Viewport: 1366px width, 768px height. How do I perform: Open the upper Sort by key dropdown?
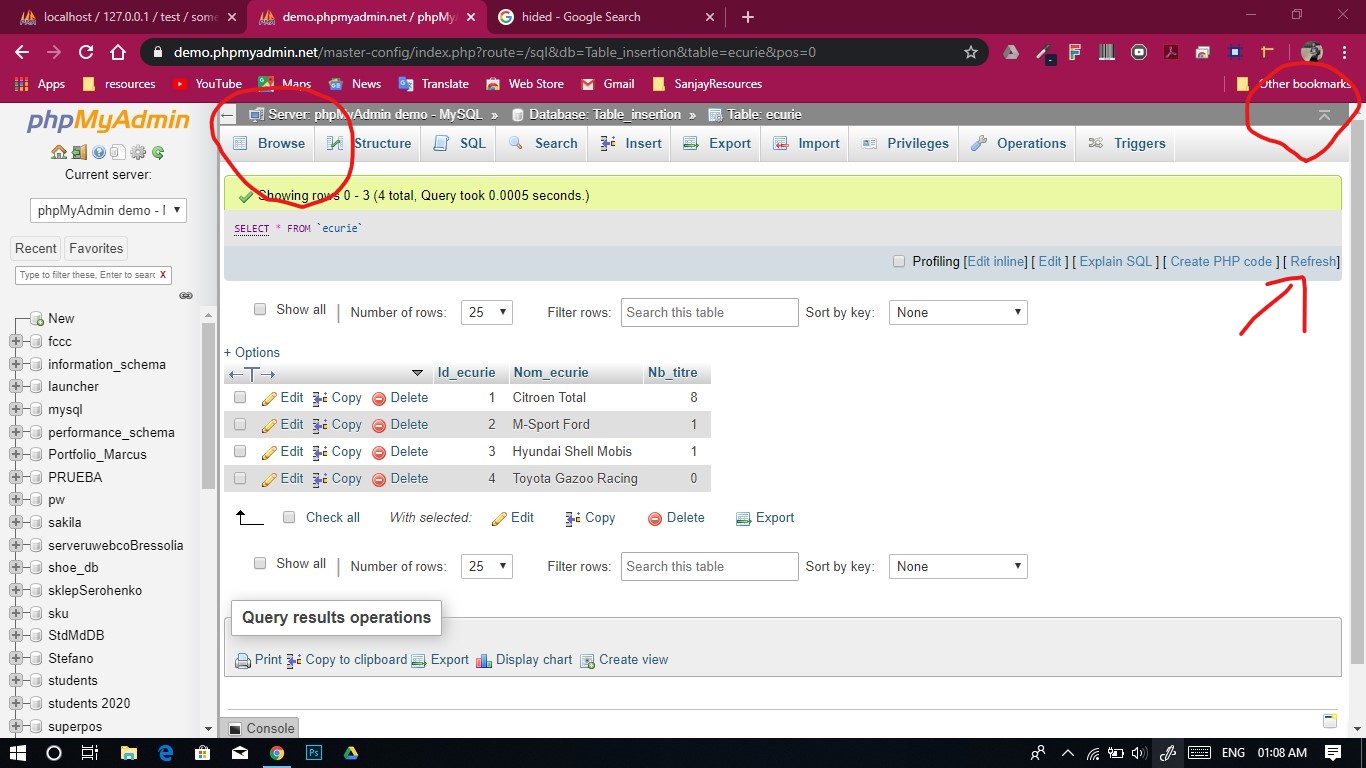click(958, 312)
